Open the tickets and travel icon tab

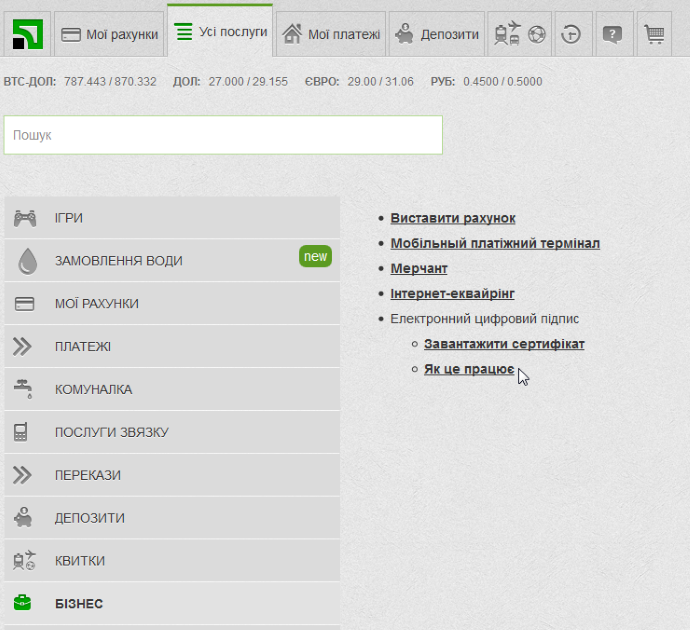521,35
